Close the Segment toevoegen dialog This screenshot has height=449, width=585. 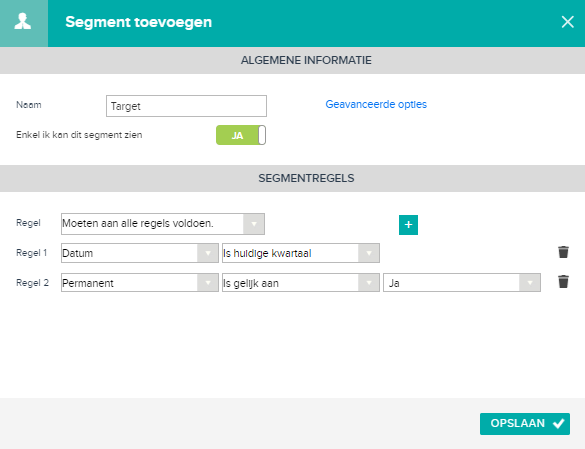(567, 22)
